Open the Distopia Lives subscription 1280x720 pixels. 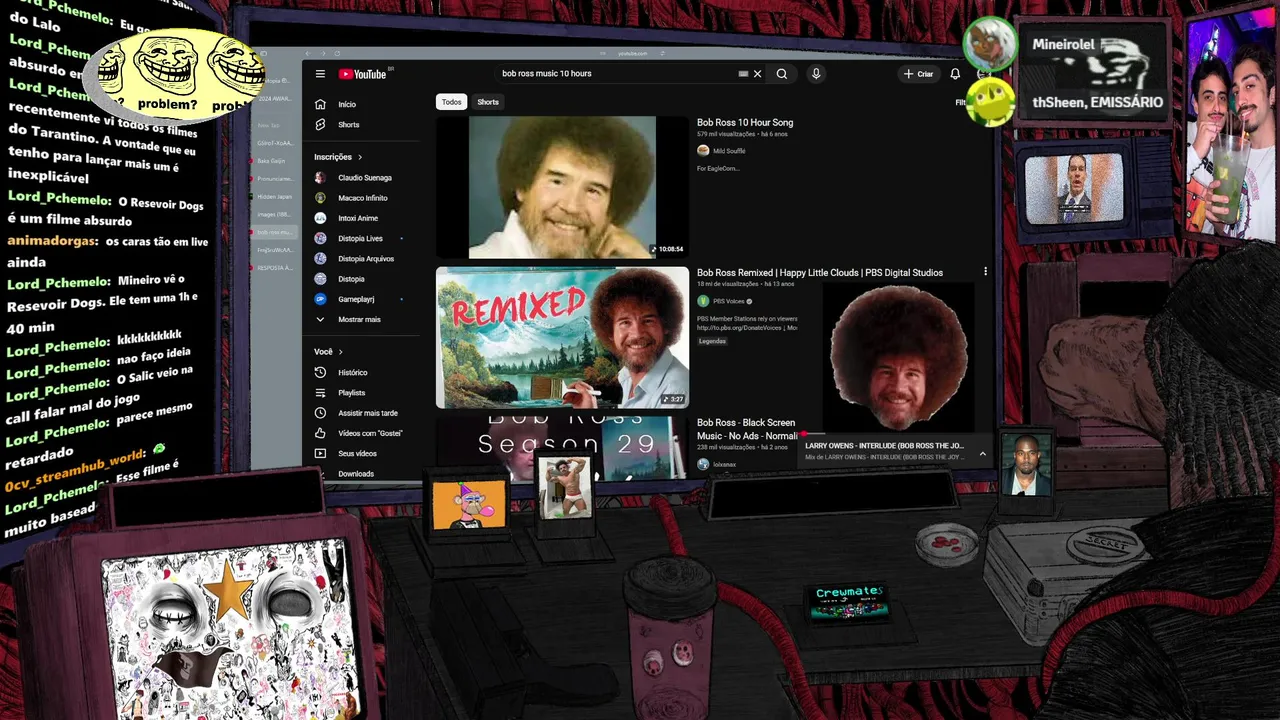360,238
